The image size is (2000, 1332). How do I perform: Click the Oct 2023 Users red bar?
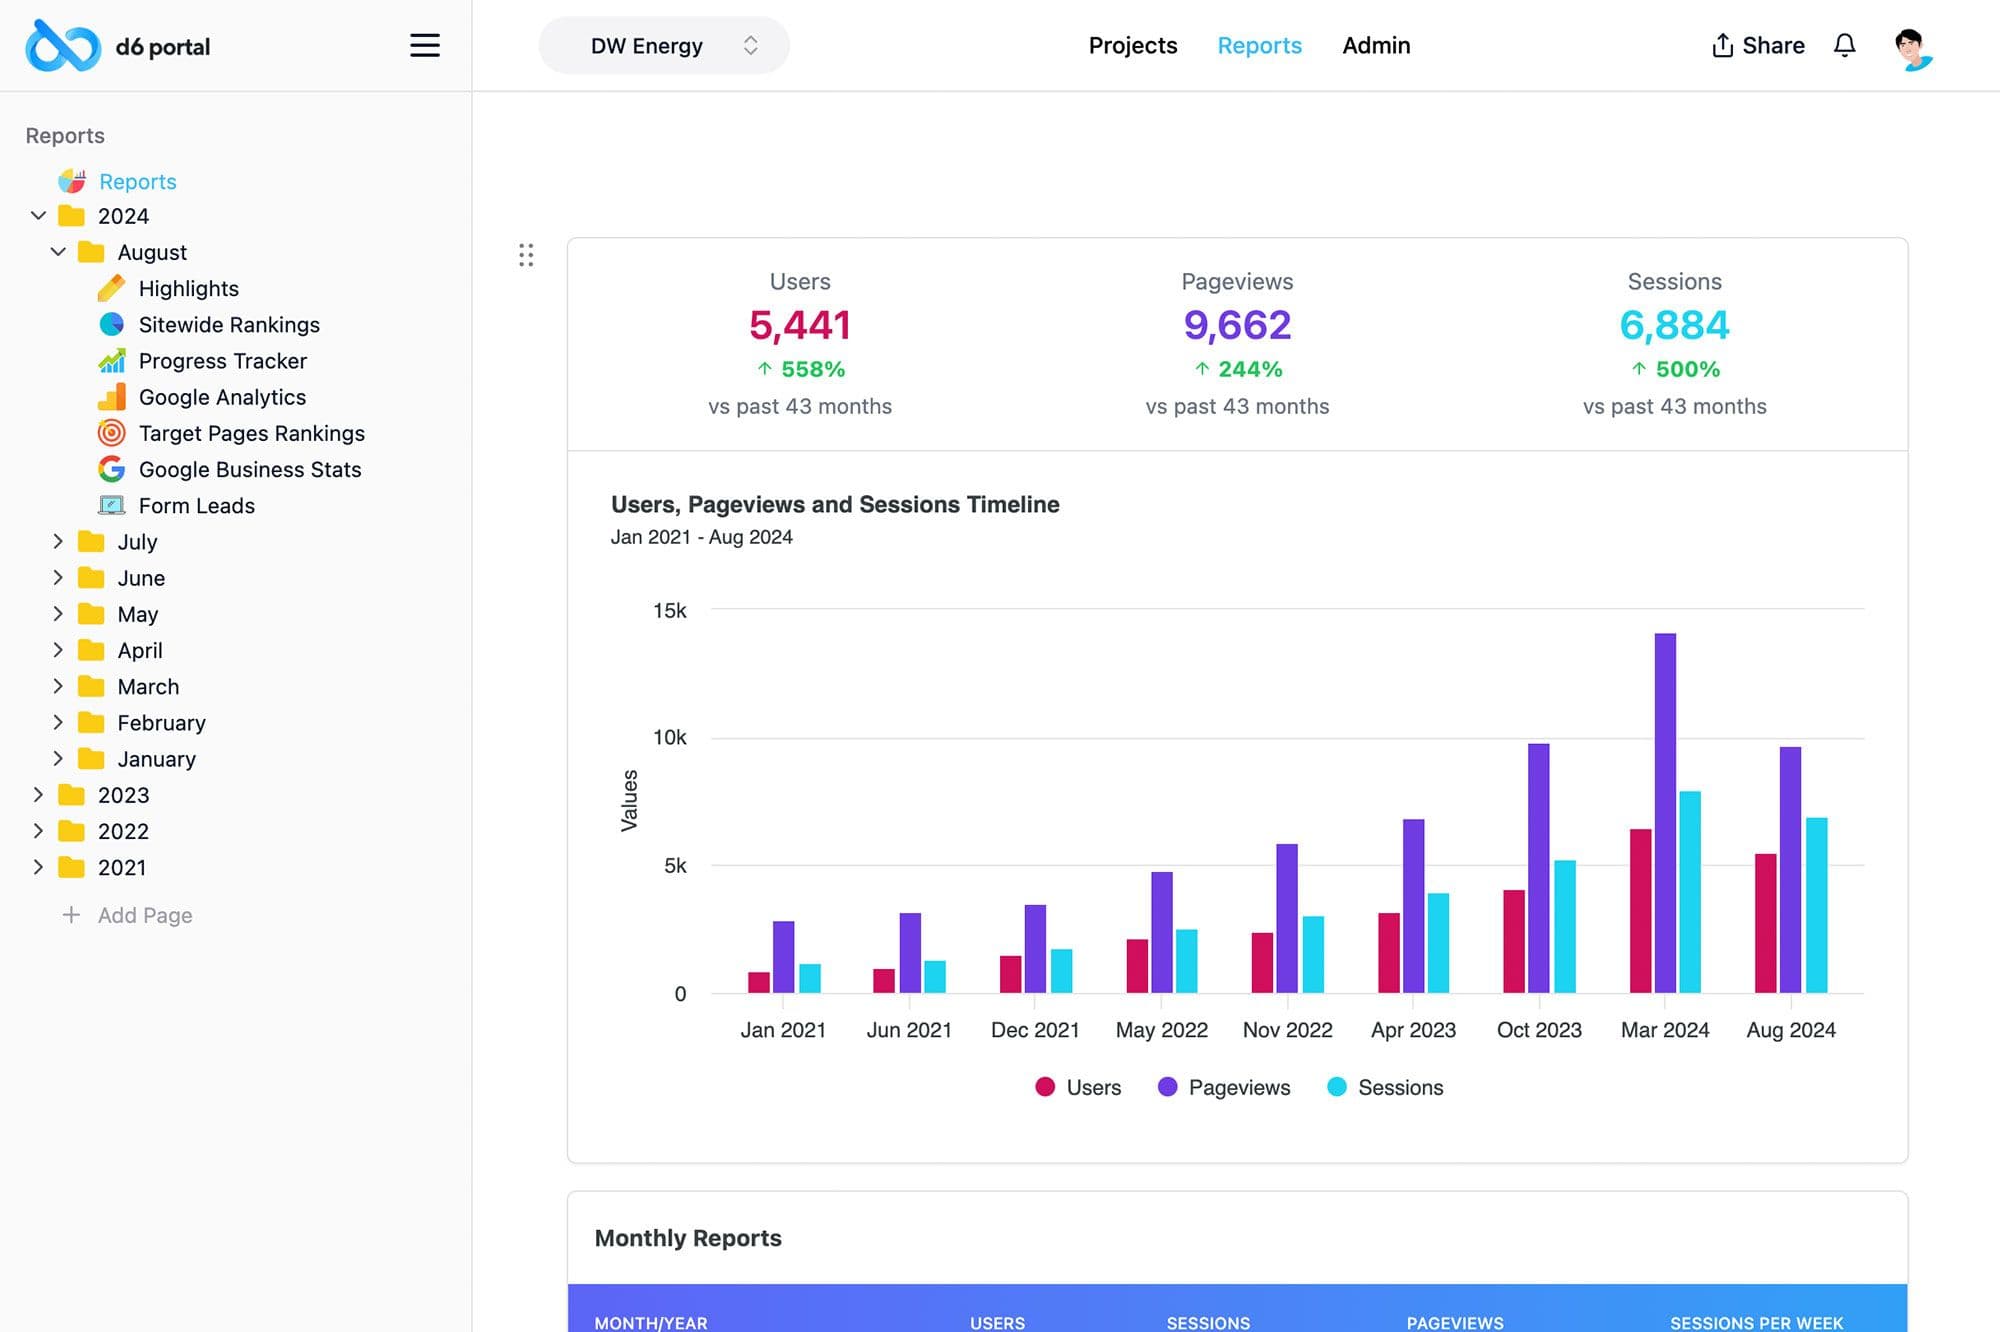coord(1514,941)
